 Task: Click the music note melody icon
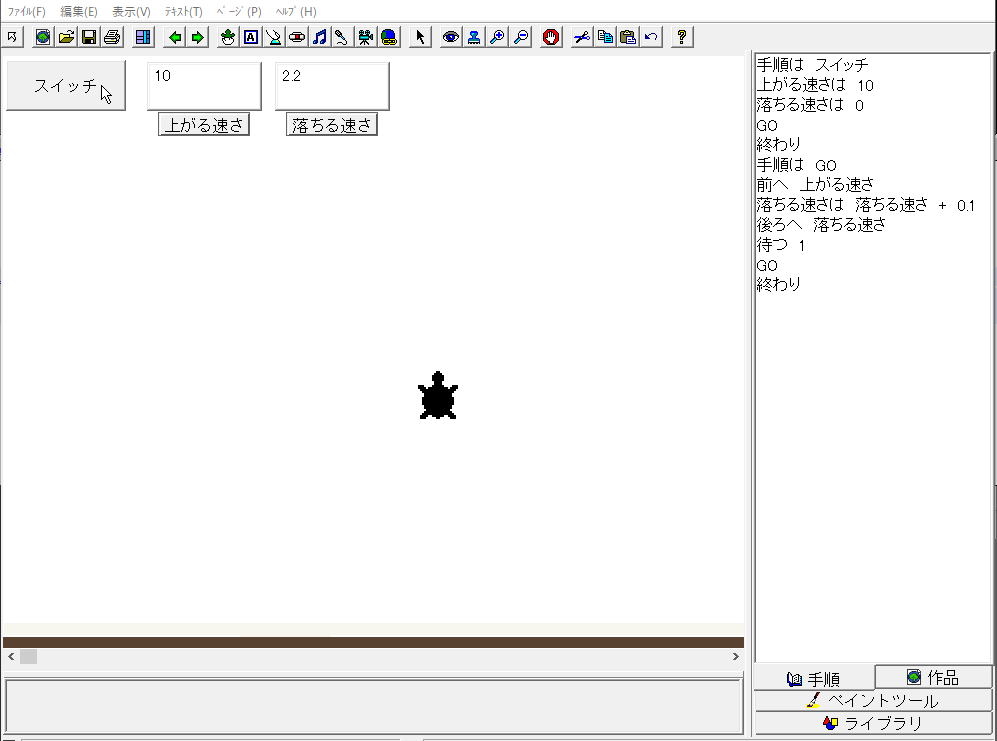(319, 37)
